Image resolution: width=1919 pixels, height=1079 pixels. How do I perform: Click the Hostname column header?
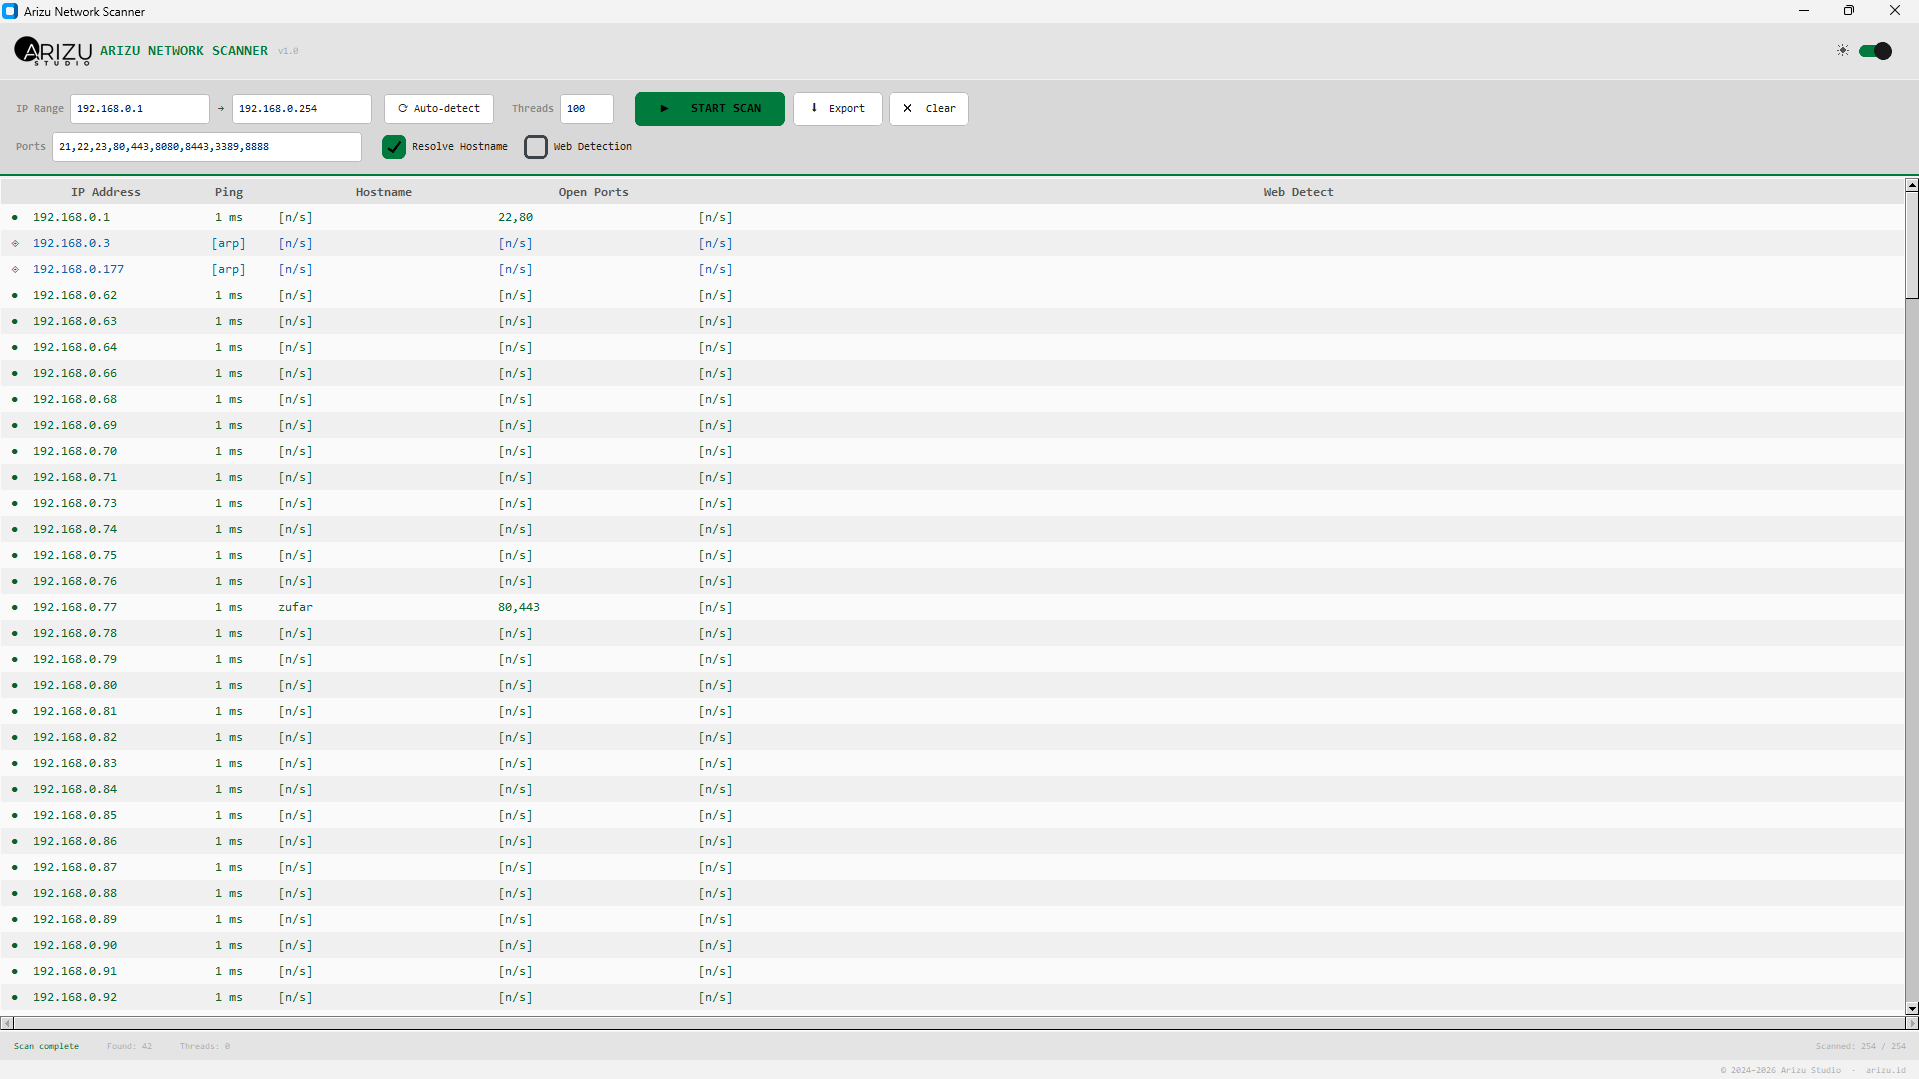pos(383,192)
